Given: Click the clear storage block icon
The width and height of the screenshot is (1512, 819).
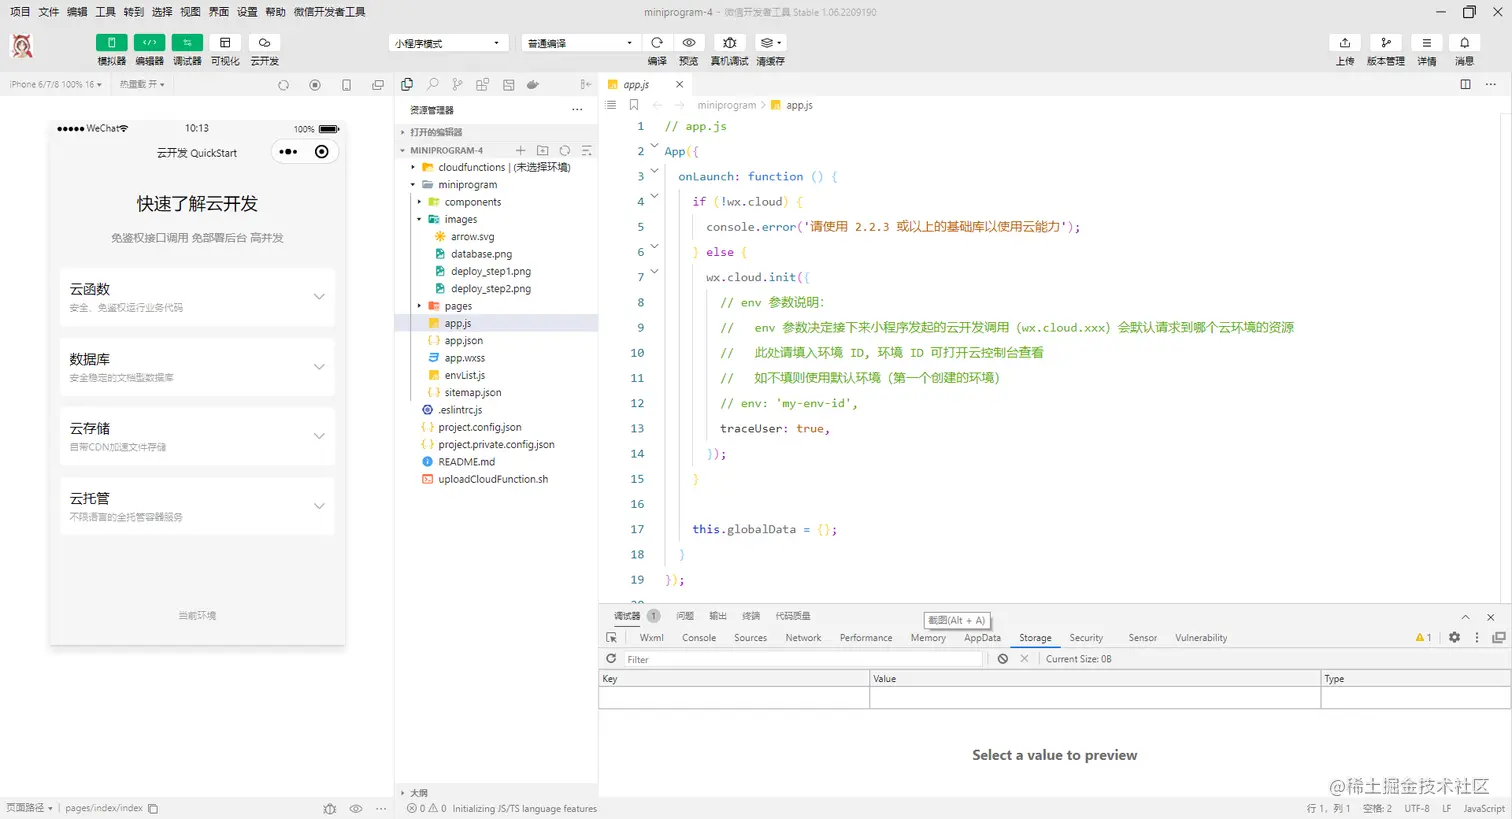Looking at the screenshot, I should coord(1003,659).
